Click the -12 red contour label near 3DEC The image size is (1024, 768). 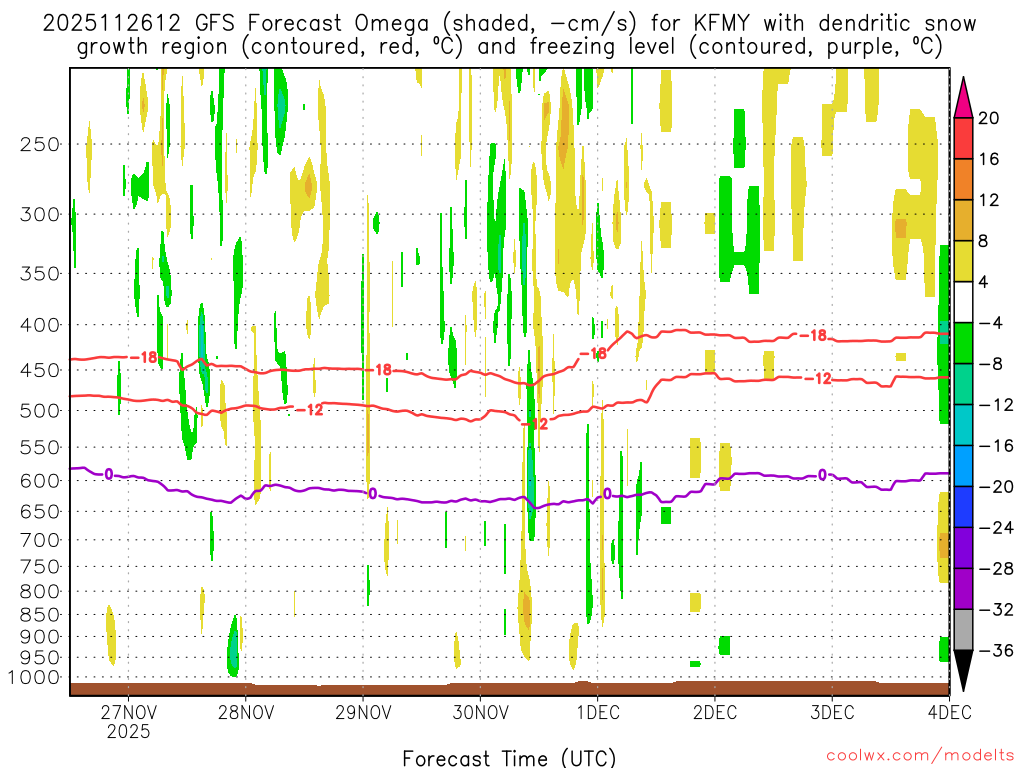click(x=818, y=379)
